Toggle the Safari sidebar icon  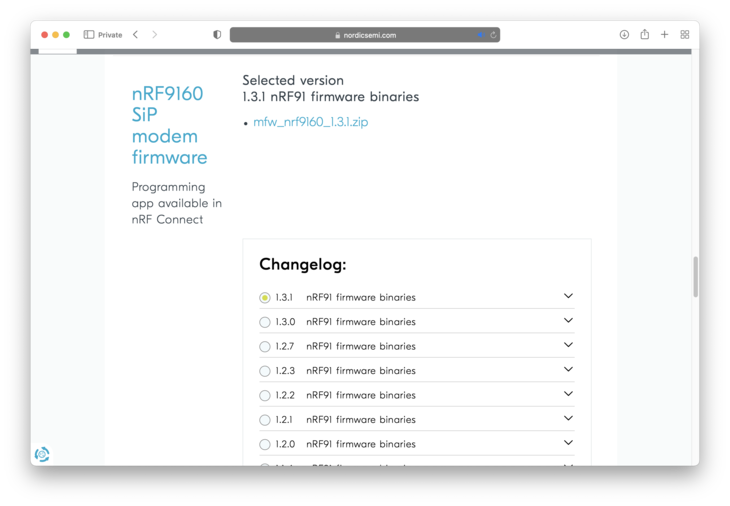88,34
